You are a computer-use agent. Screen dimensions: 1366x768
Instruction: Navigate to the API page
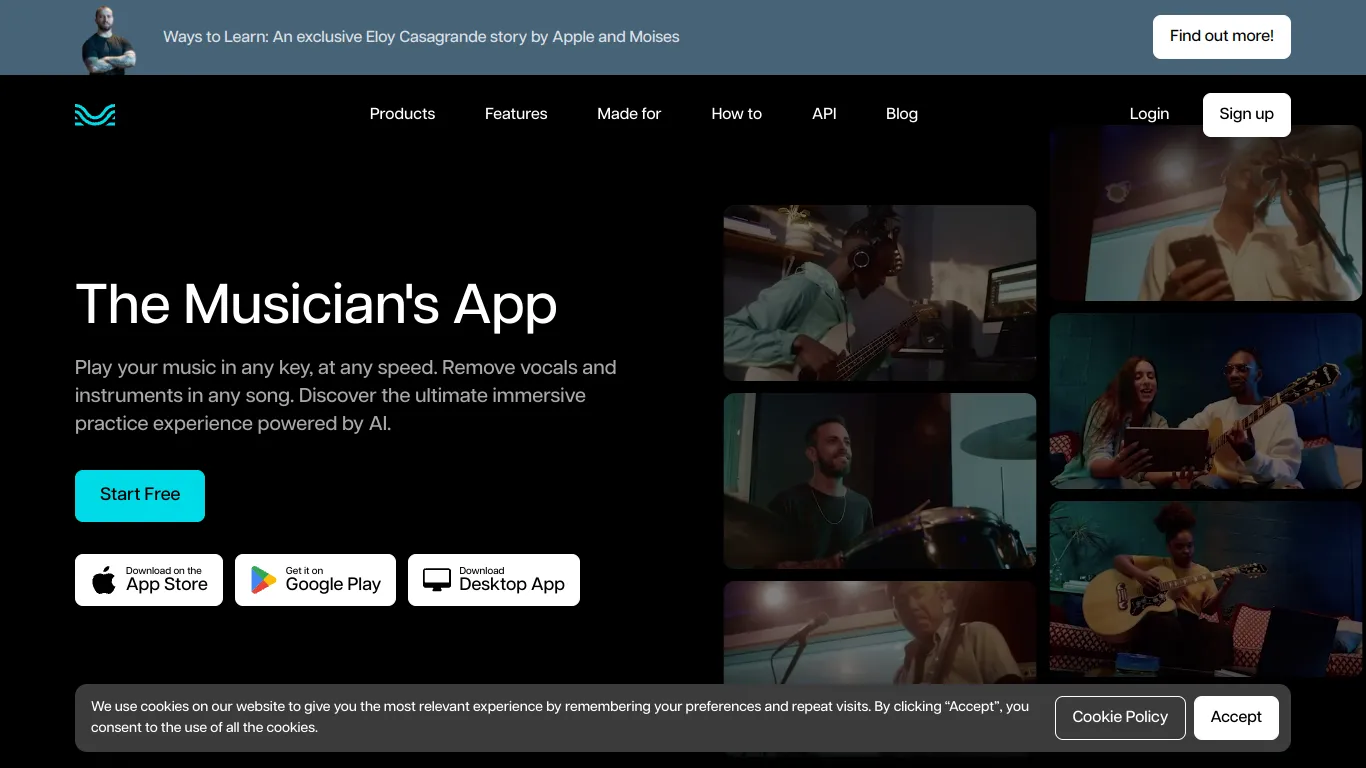coord(824,114)
